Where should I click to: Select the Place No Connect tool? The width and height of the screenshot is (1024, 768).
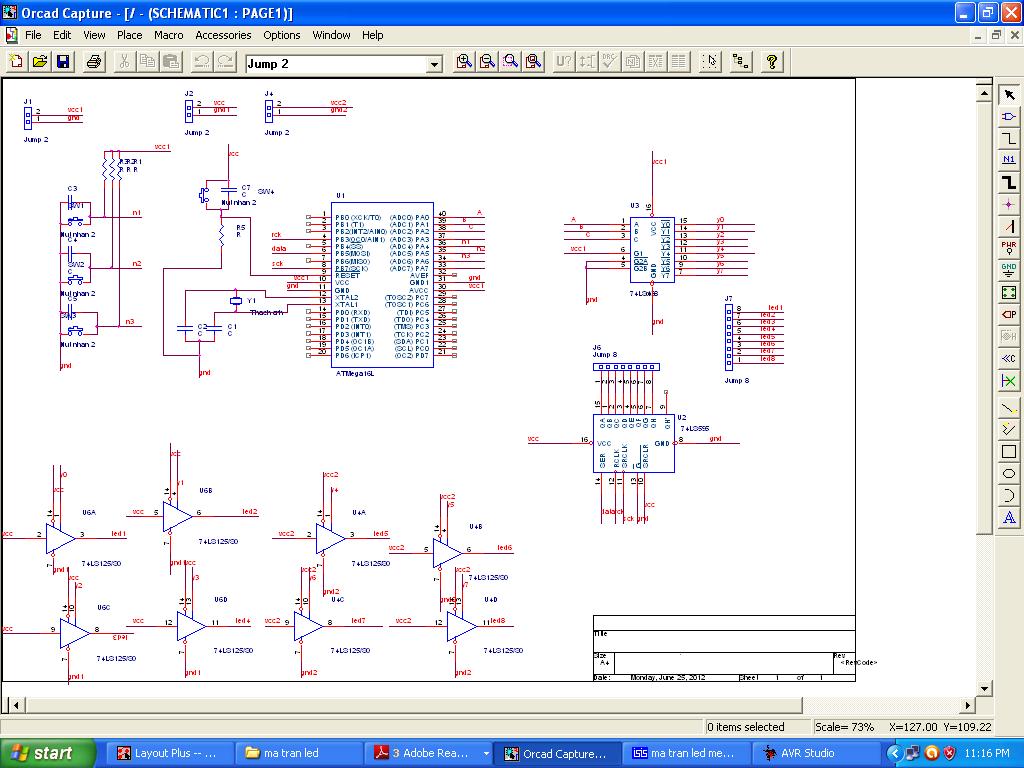tap(1009, 380)
